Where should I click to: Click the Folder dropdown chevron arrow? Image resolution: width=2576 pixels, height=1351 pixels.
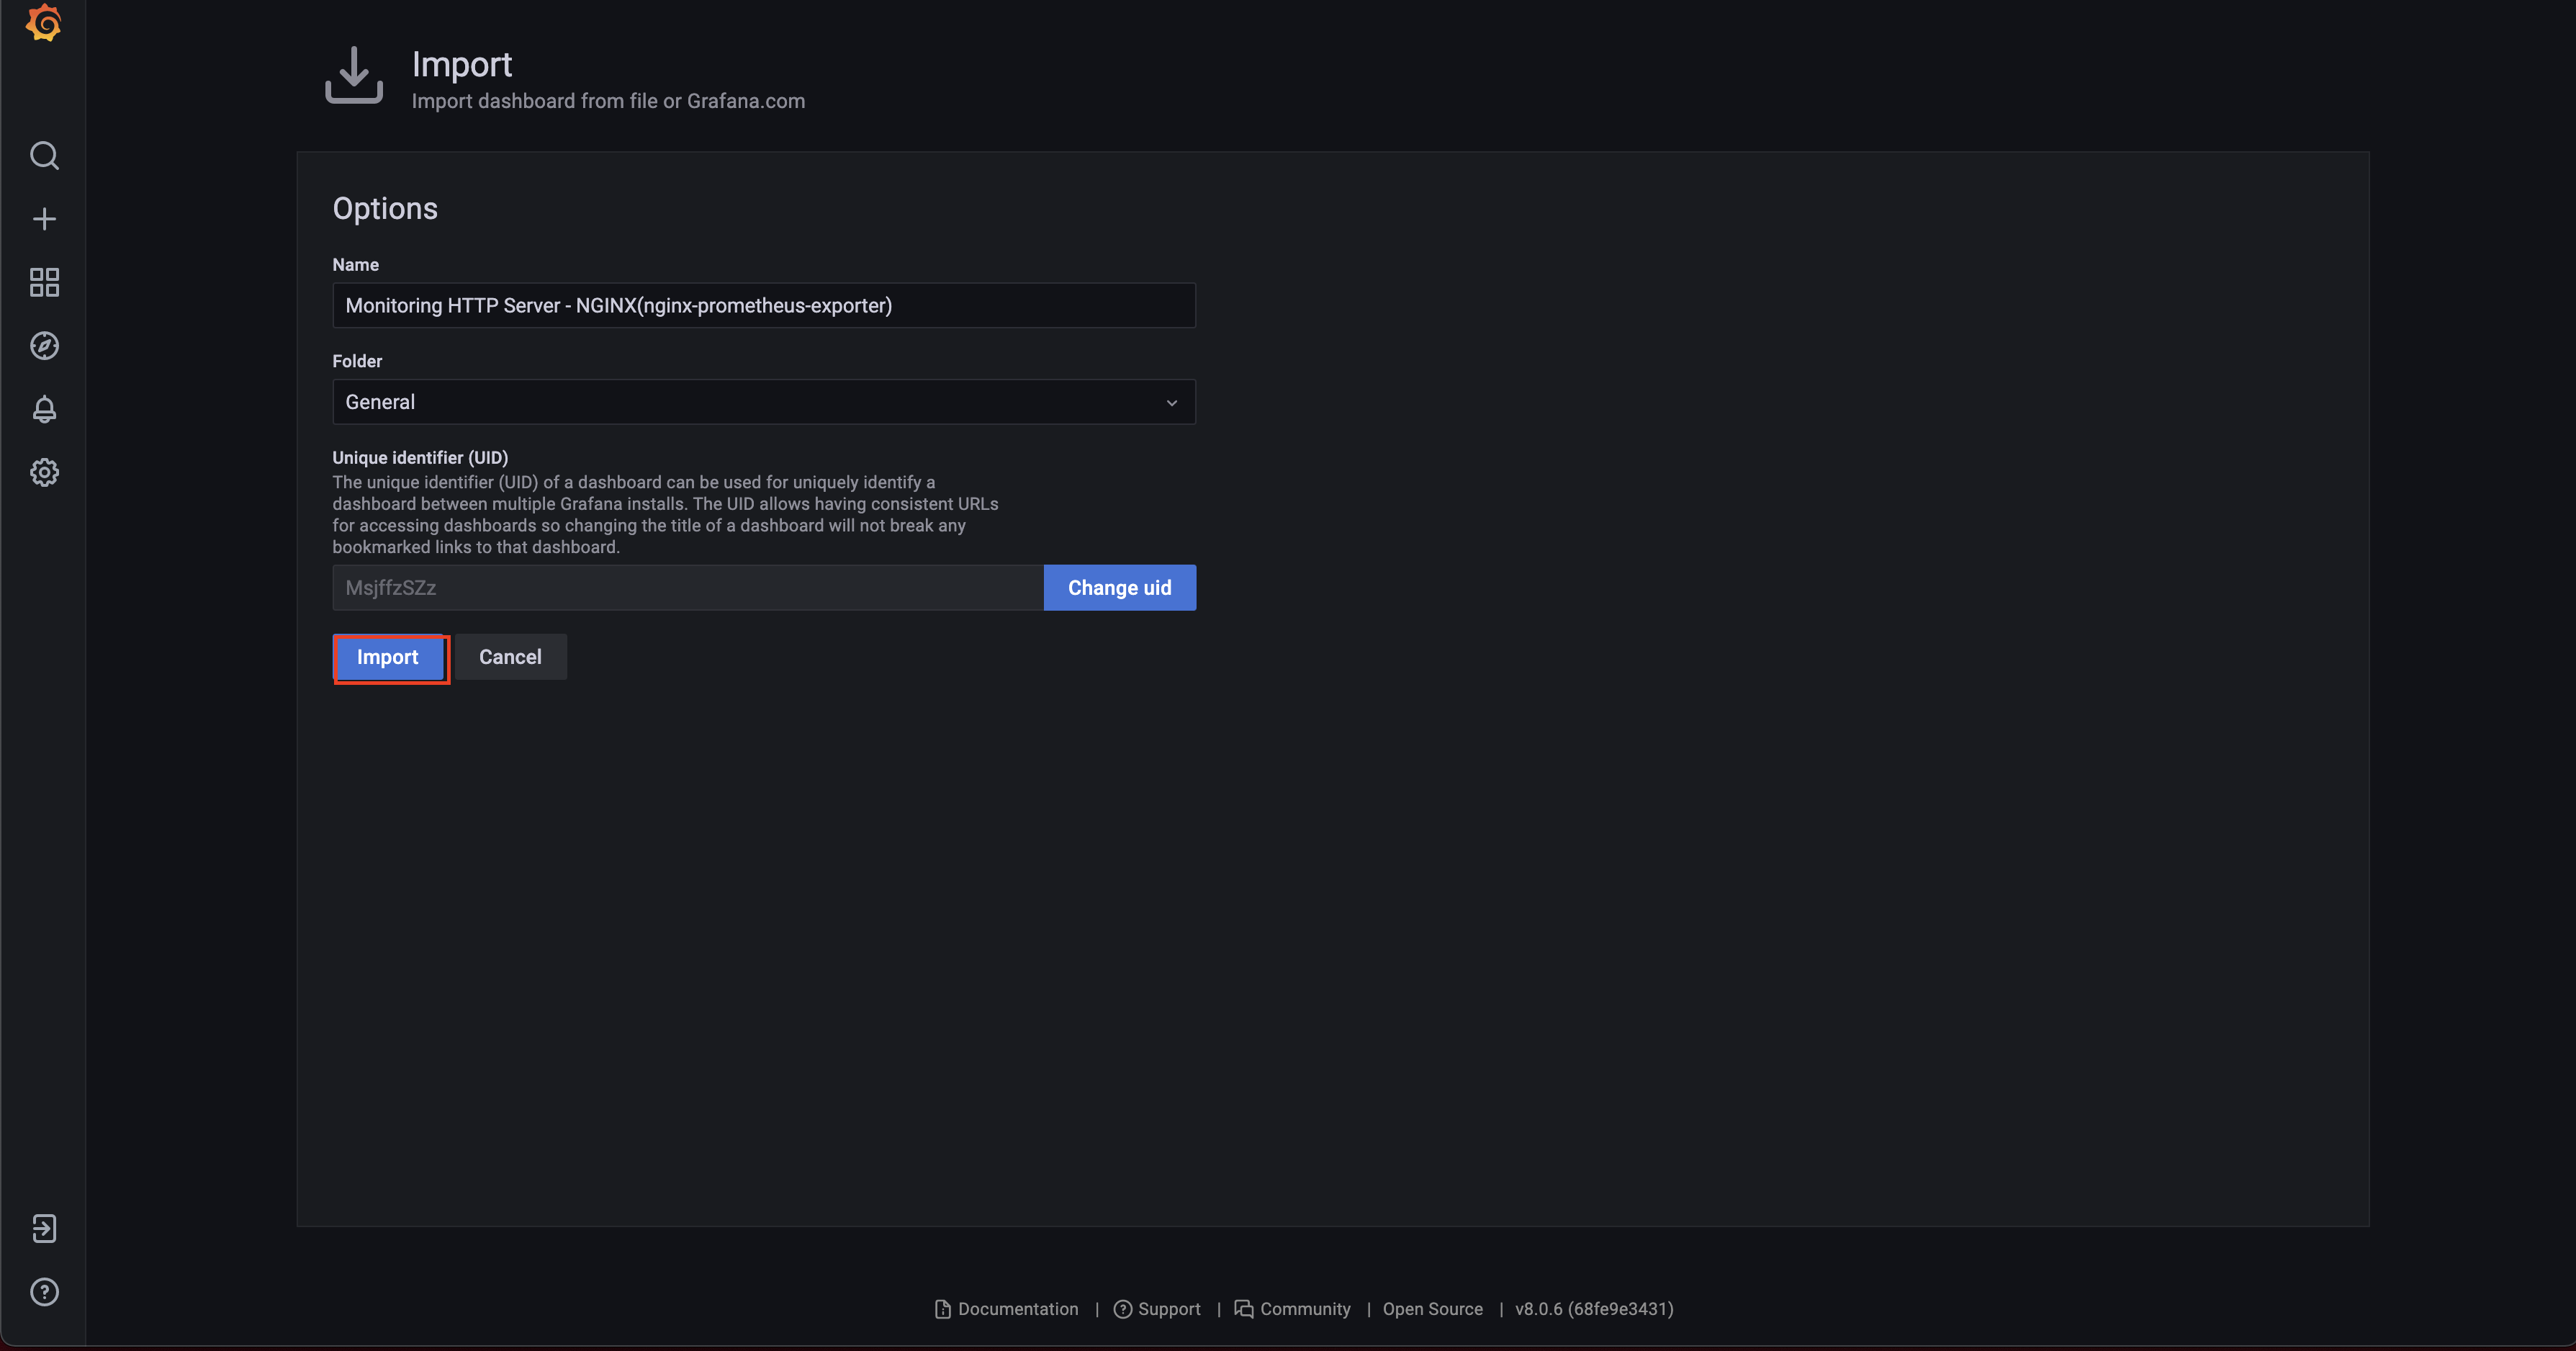pos(1171,403)
